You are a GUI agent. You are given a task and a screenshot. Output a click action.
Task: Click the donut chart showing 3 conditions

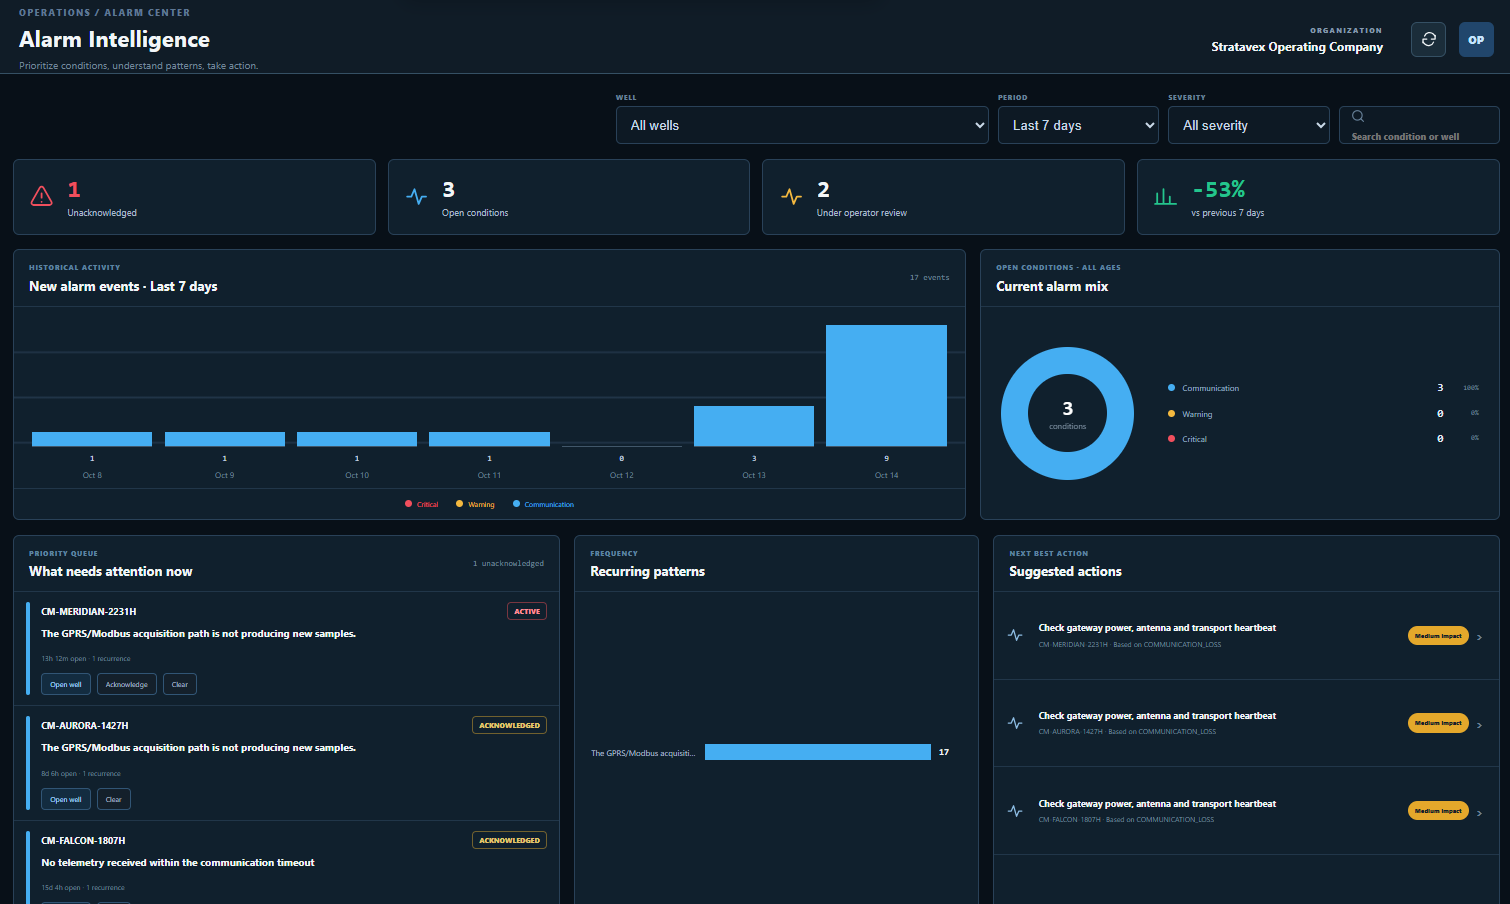coord(1067,413)
